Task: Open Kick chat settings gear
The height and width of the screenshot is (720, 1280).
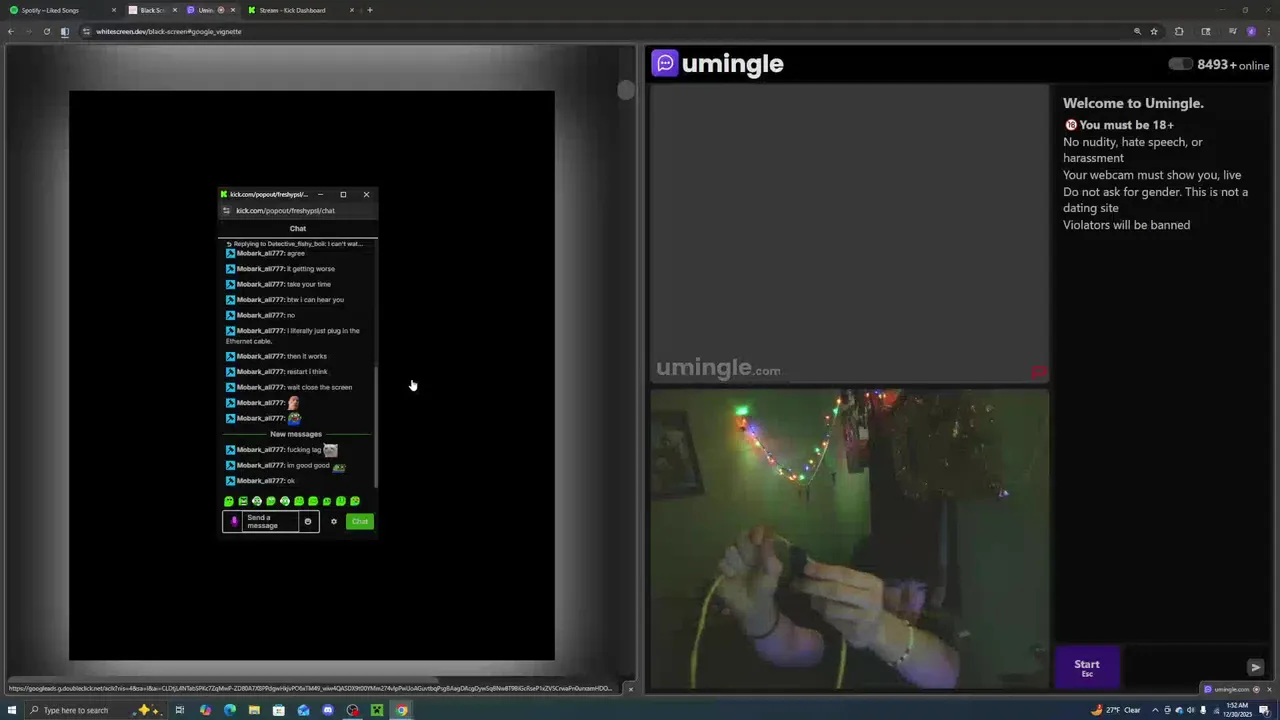Action: [334, 521]
